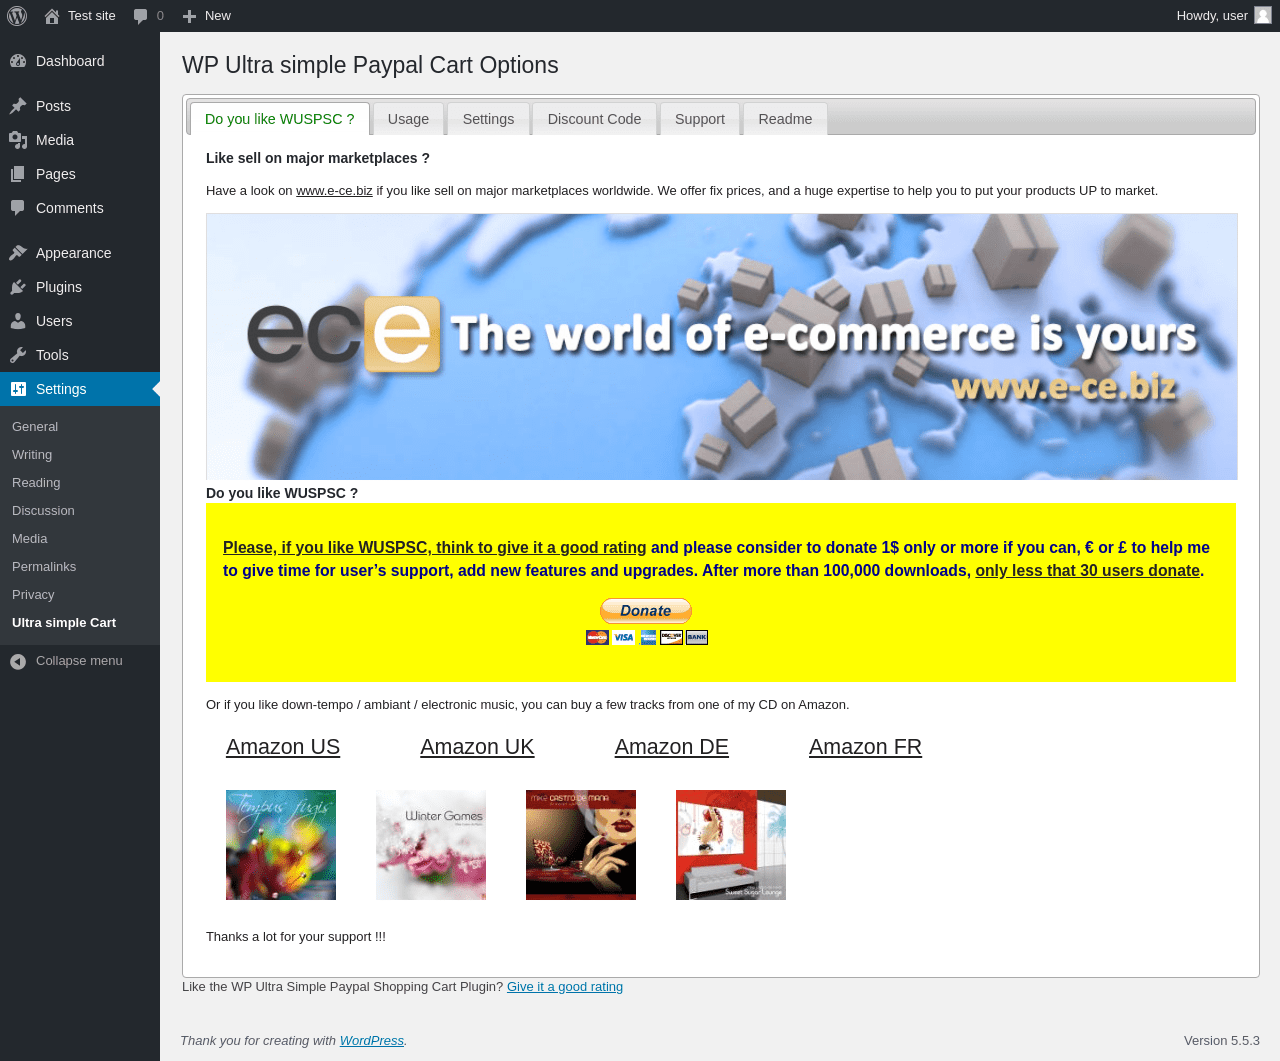This screenshot has height=1061, width=1280.
Task: Click the Media sidebar icon
Action: 18,140
